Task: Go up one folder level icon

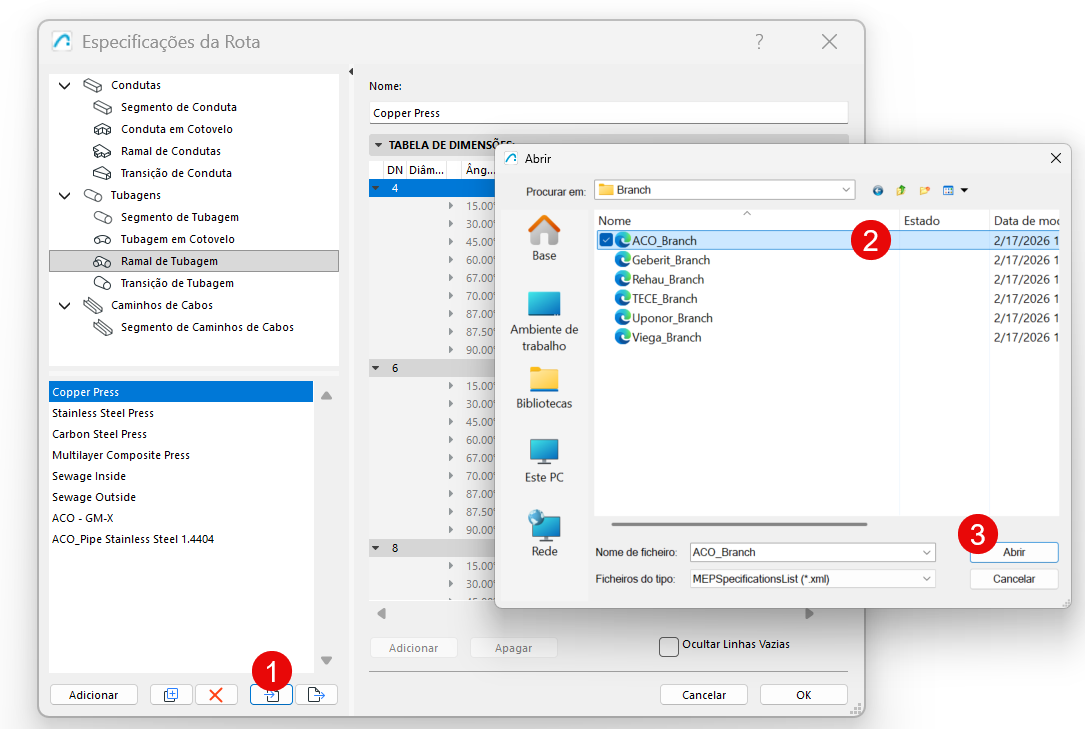Action: click(x=901, y=190)
